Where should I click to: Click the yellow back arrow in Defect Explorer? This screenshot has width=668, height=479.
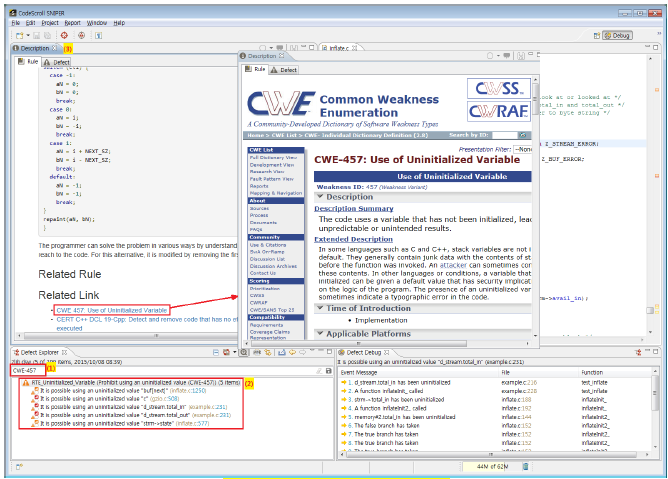pyautogui.click(x=292, y=352)
